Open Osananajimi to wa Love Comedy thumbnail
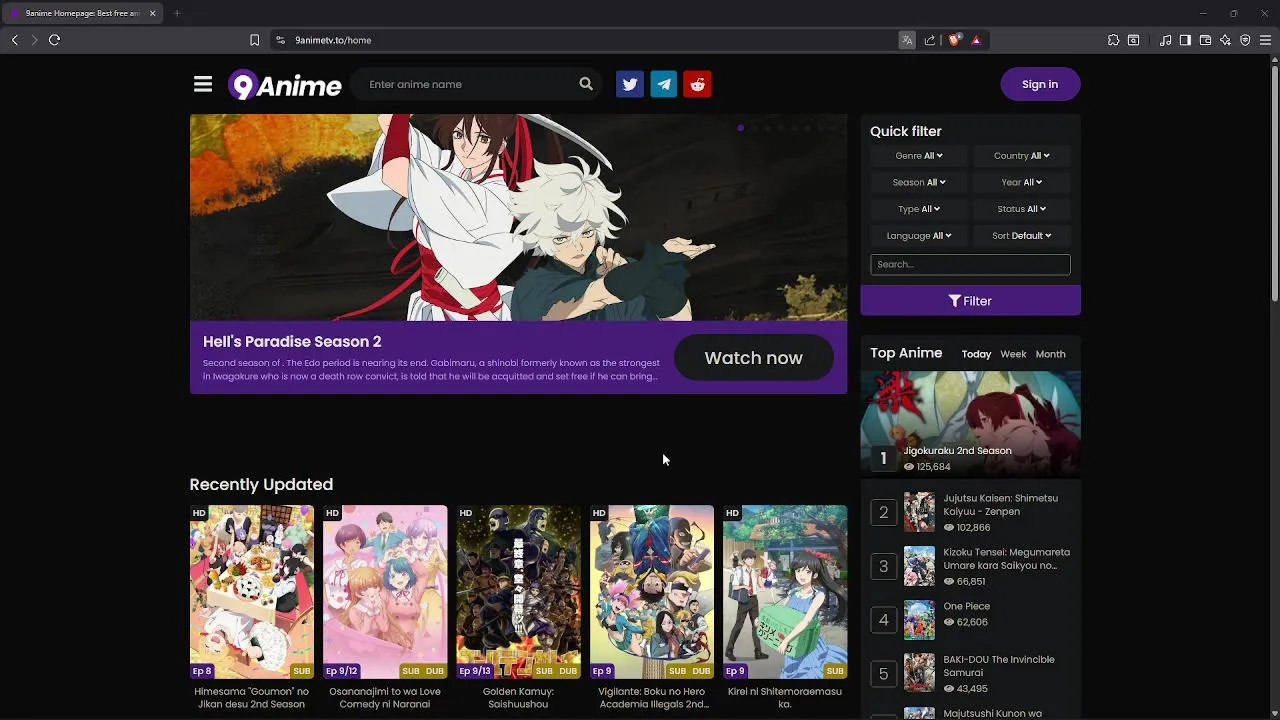 click(385, 592)
